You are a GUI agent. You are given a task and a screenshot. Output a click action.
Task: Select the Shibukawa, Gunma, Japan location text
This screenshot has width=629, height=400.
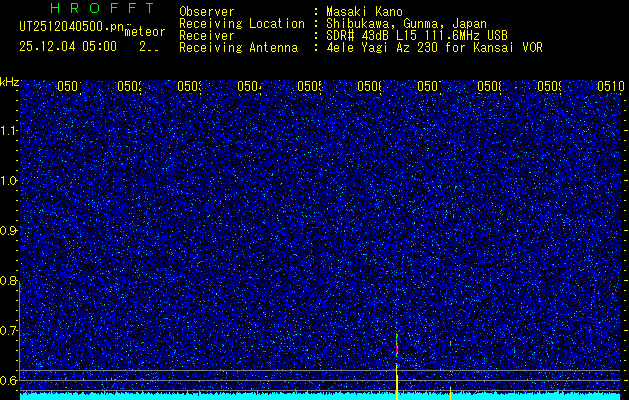[406, 24]
